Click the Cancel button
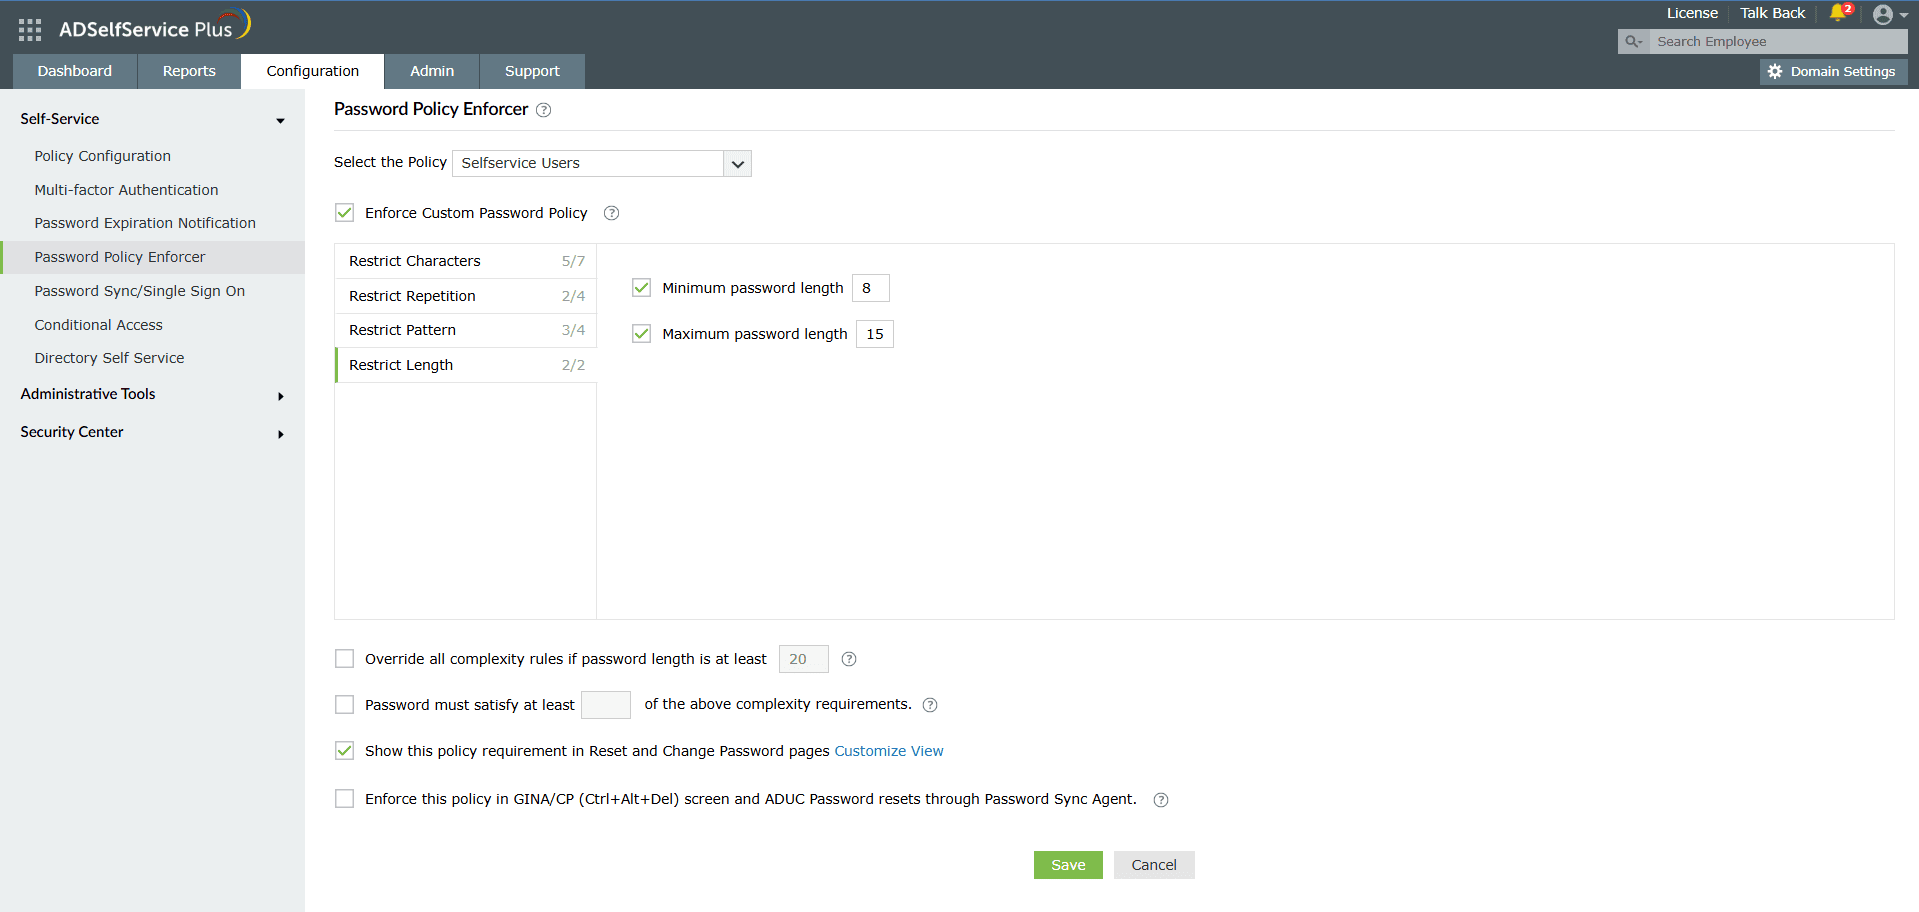Viewport: 1919px width, 912px height. 1154,865
